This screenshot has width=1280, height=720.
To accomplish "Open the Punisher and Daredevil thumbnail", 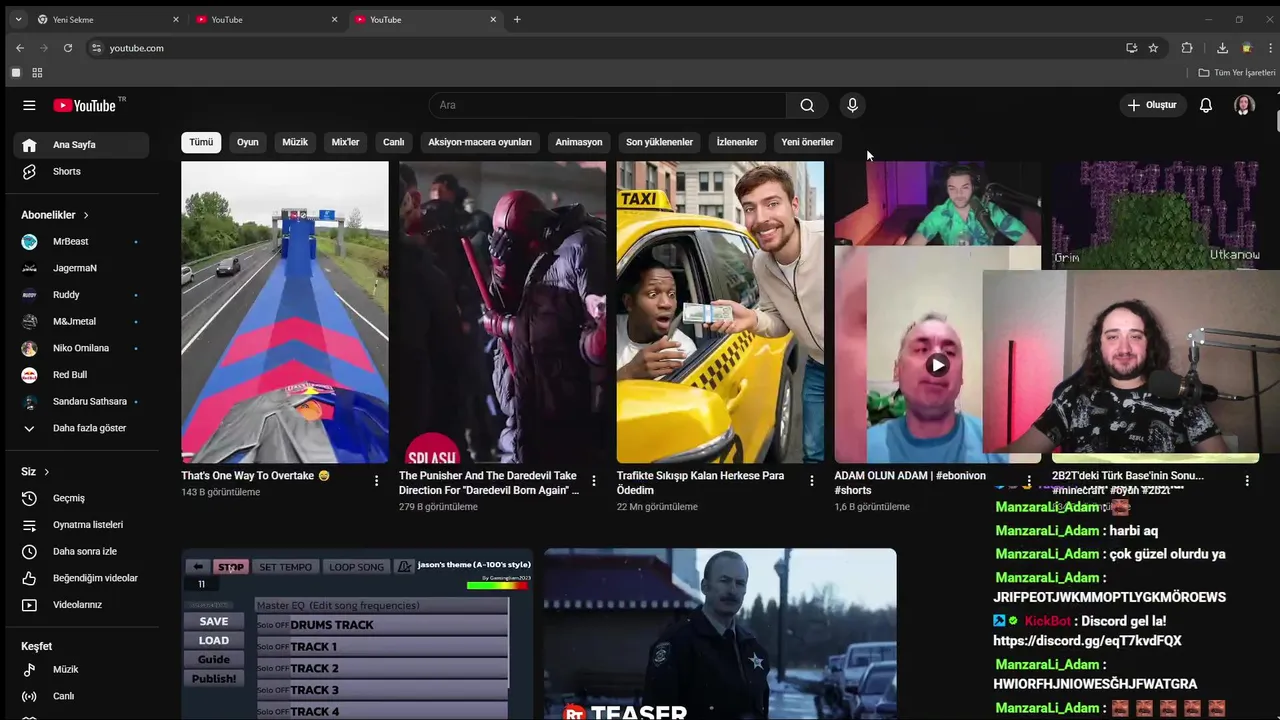I will tap(502, 312).
